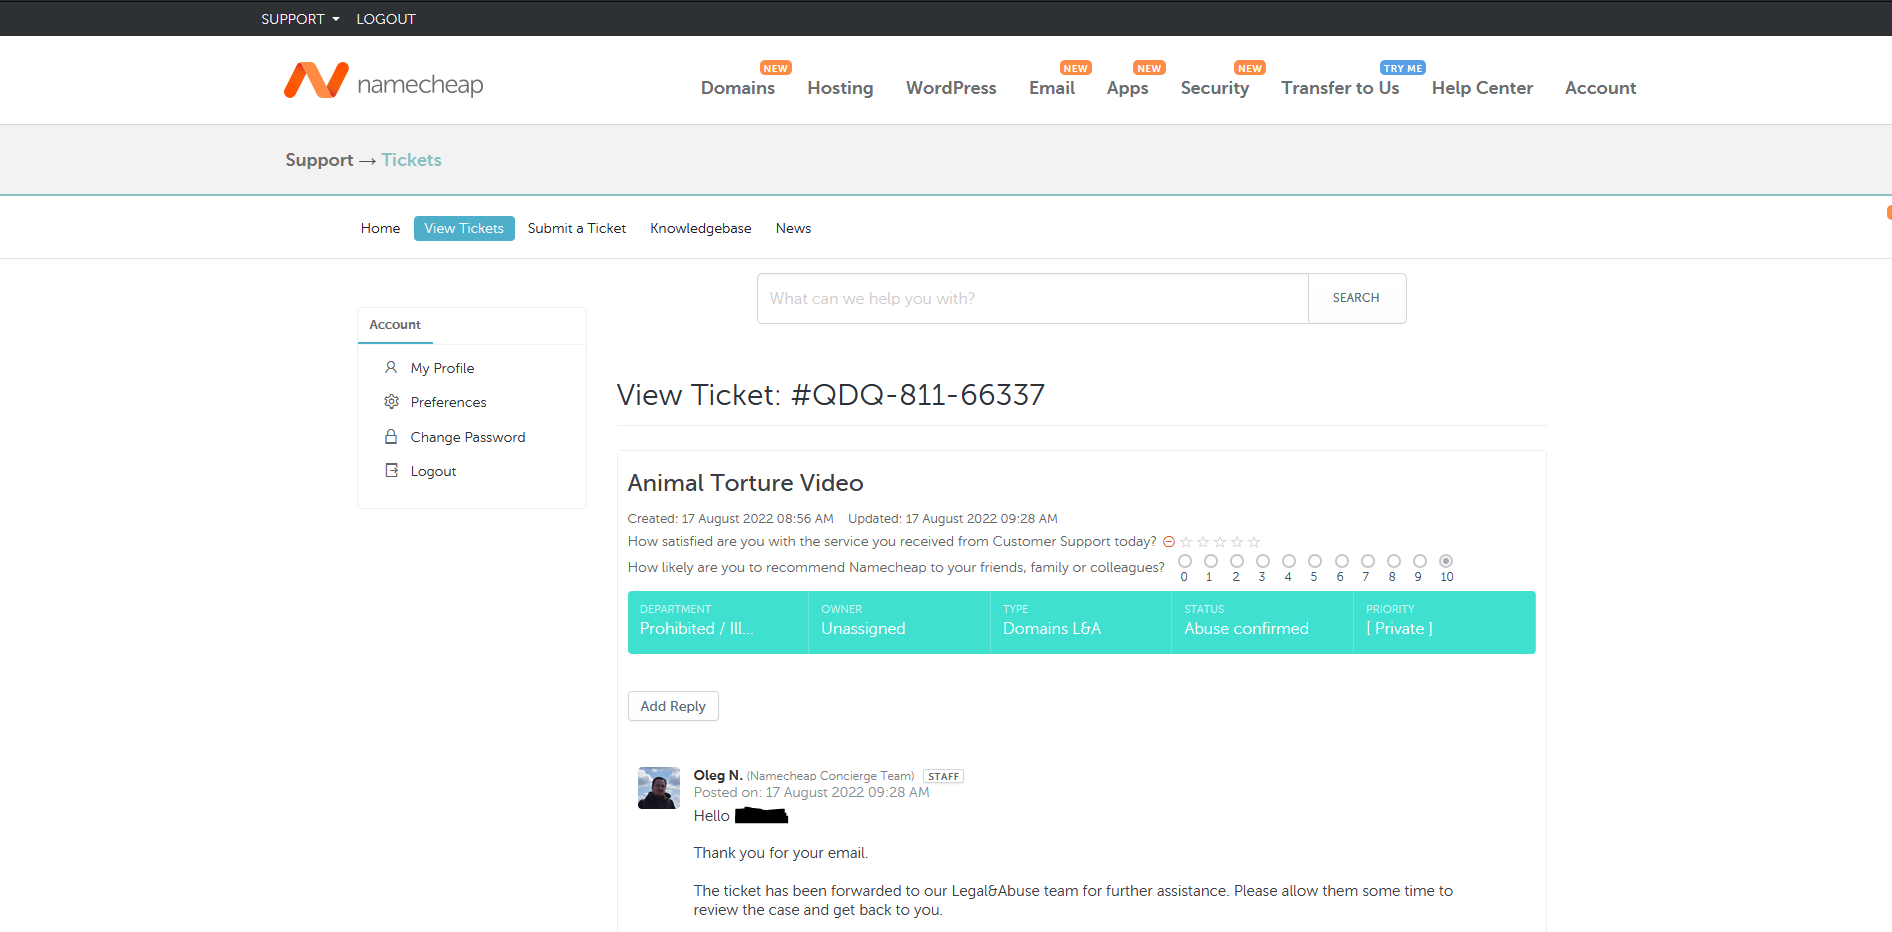This screenshot has height=932, width=1892.
Task: Open the Email navigation menu
Action: (x=1052, y=88)
